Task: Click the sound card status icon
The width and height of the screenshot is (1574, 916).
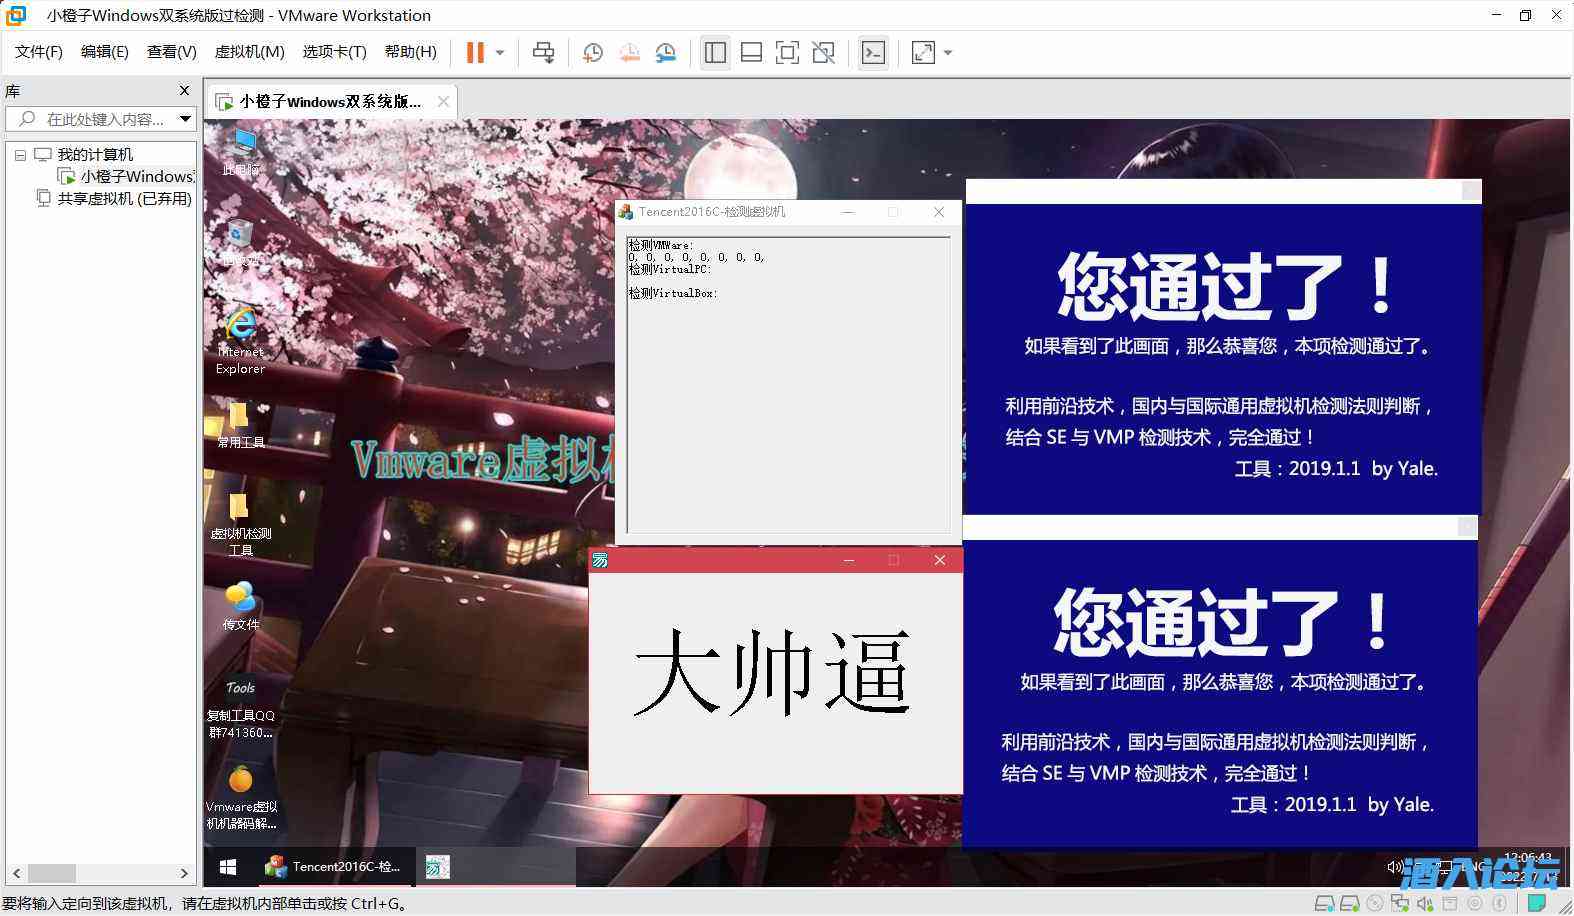Action: [x=1424, y=904]
